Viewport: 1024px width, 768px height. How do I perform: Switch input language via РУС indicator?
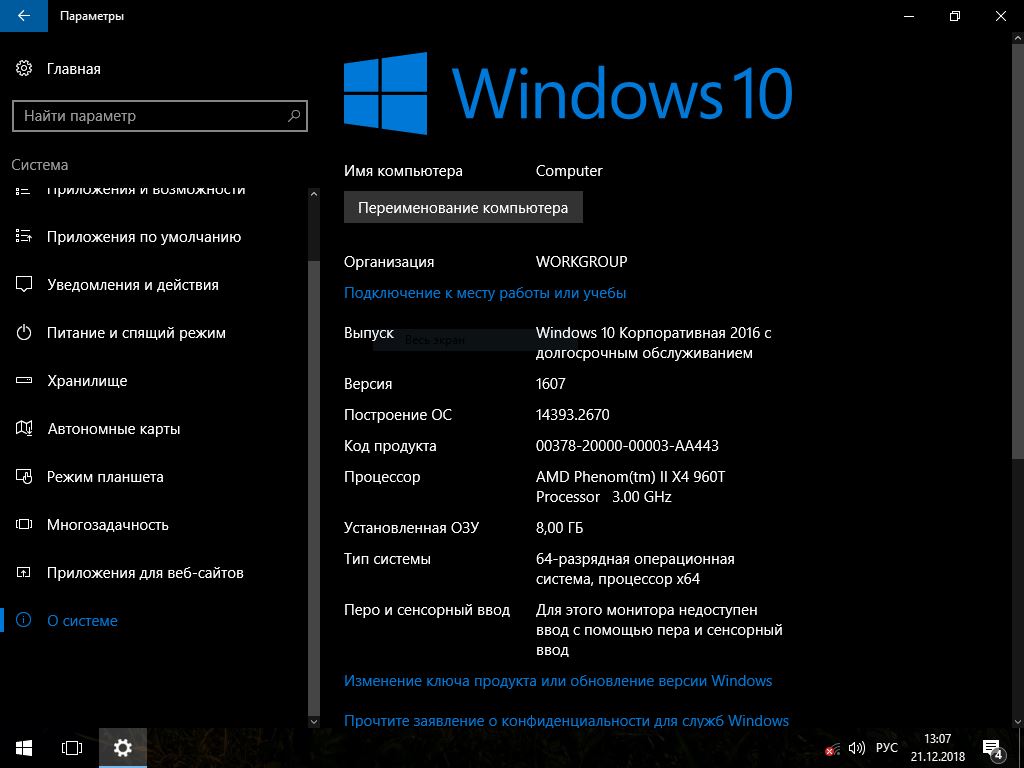[x=887, y=748]
